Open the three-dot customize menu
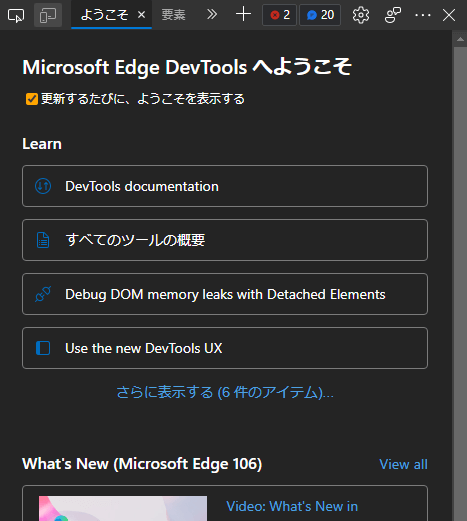 click(423, 15)
